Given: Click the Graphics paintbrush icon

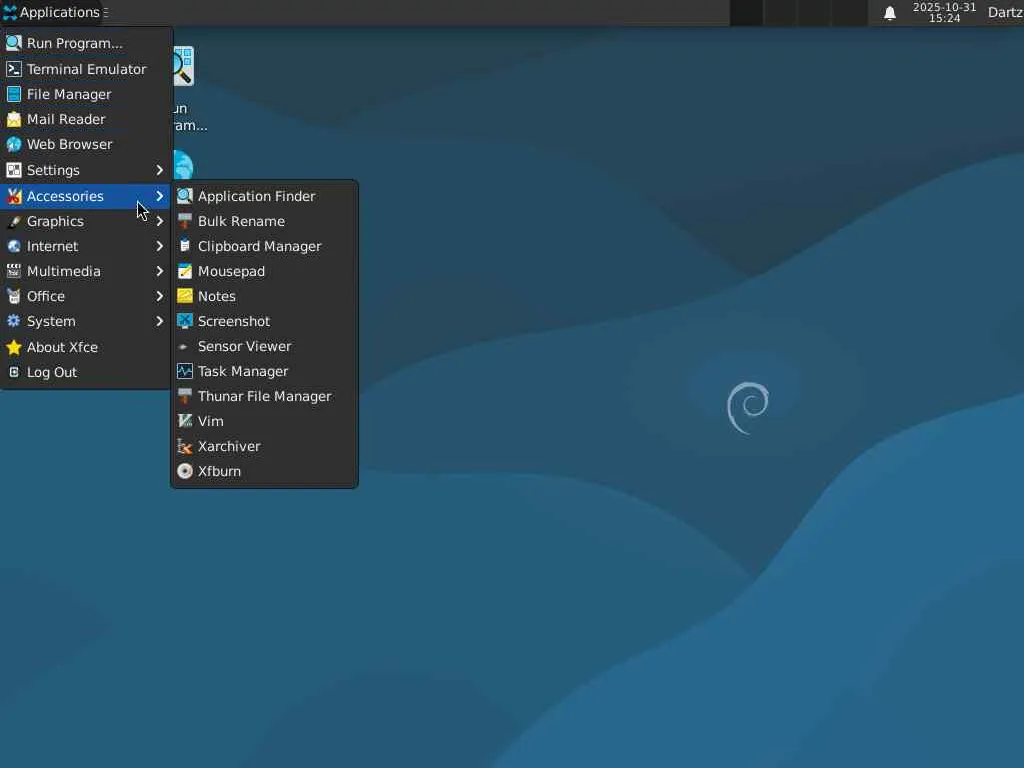Looking at the screenshot, I should coord(14,221).
